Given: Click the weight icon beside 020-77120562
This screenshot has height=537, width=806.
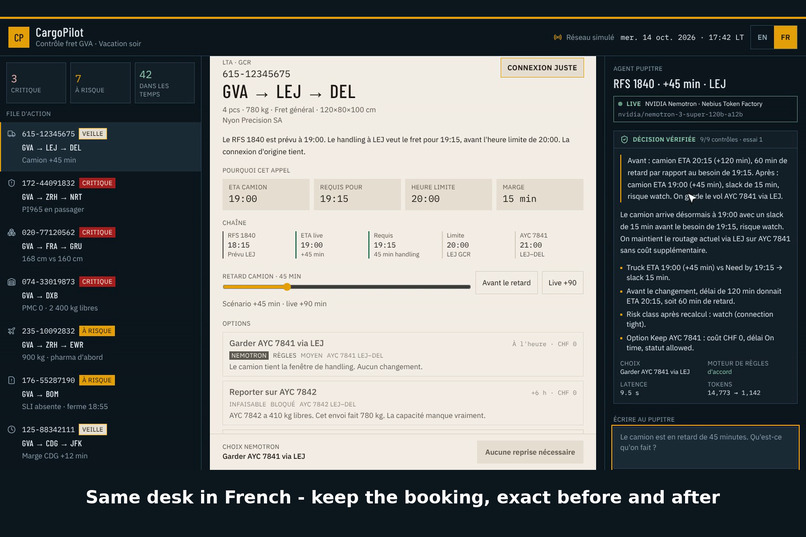Looking at the screenshot, I should coord(11,232).
